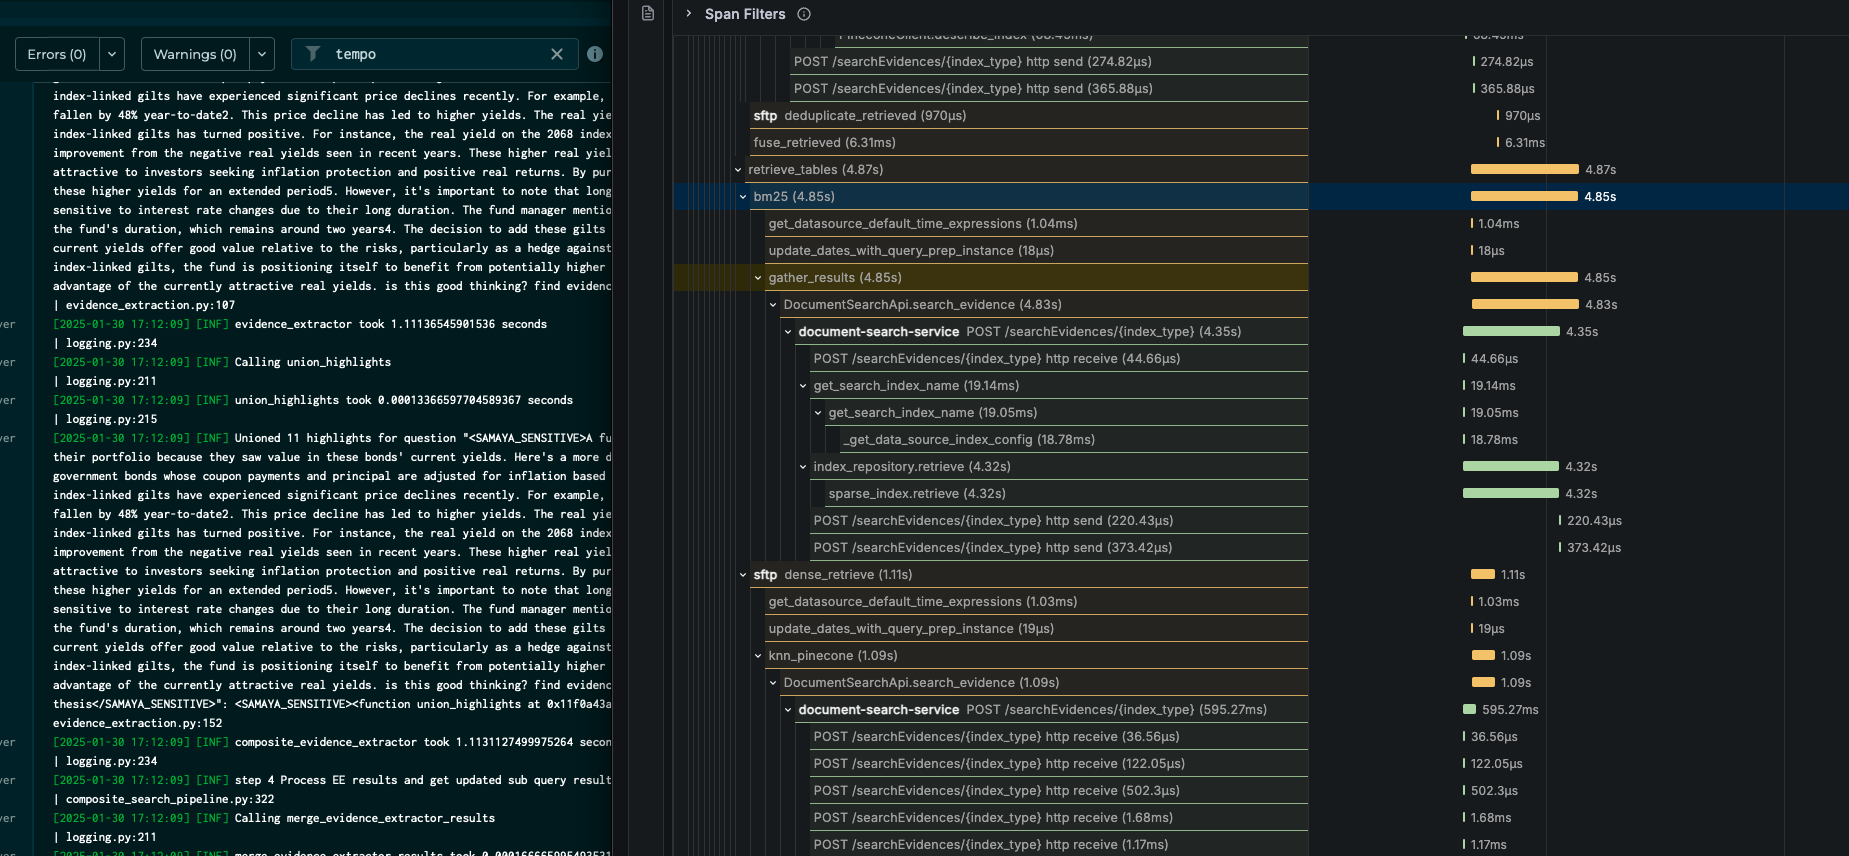Open the Warnings (0) dropdown arrow
This screenshot has width=1849, height=856.
(261, 54)
